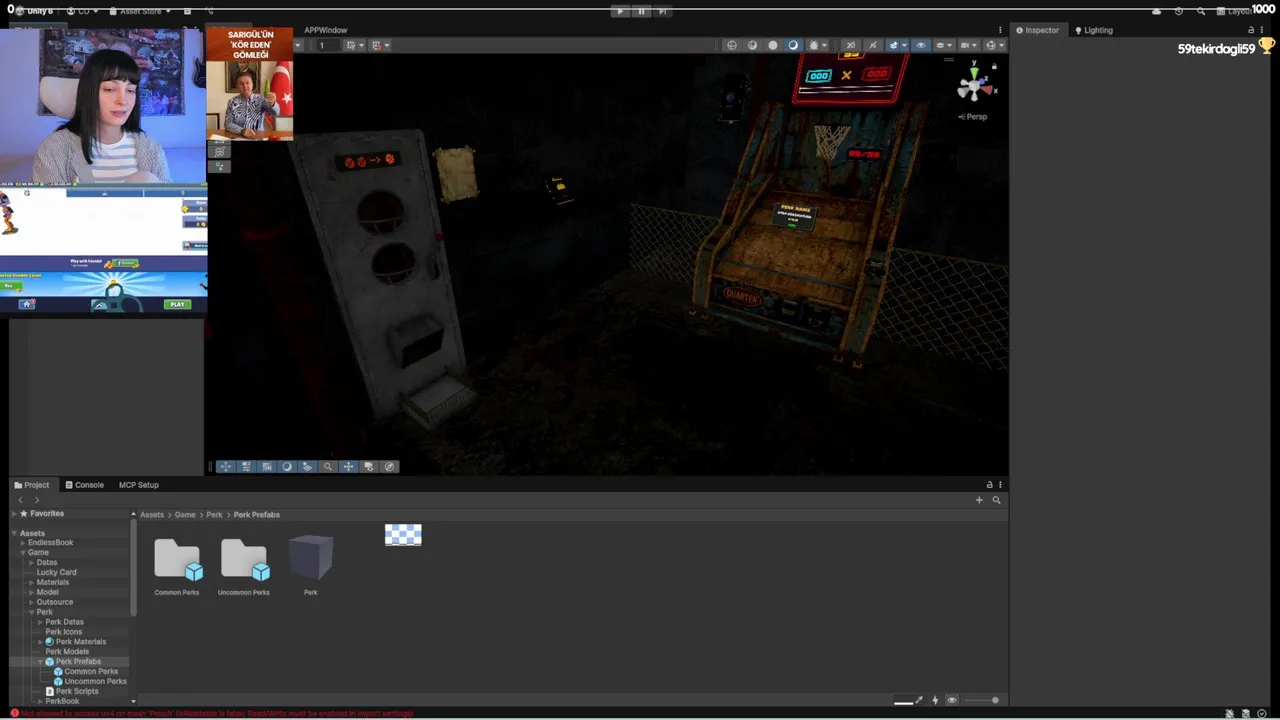Open the scene camera settings dropdown
Screen dimensions: 1280x720
pyautogui.click(x=970, y=45)
